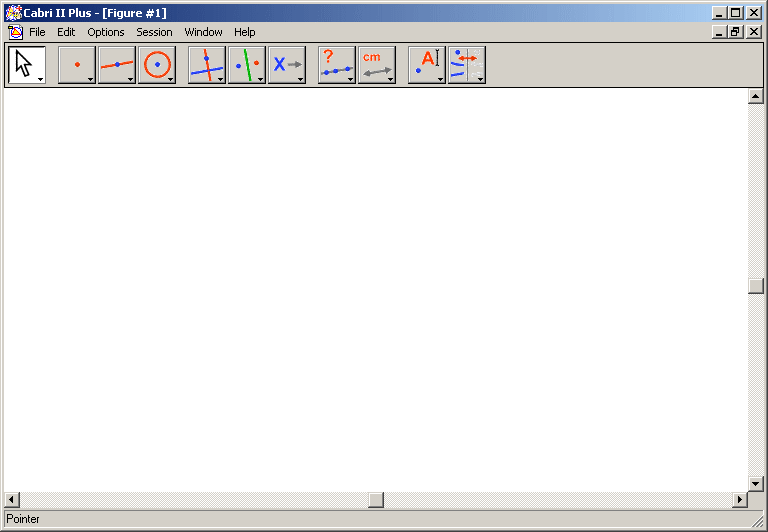Viewport: 768px width, 532px height.
Task: Click the vertical scrollbar up arrow
Action: tap(756, 97)
